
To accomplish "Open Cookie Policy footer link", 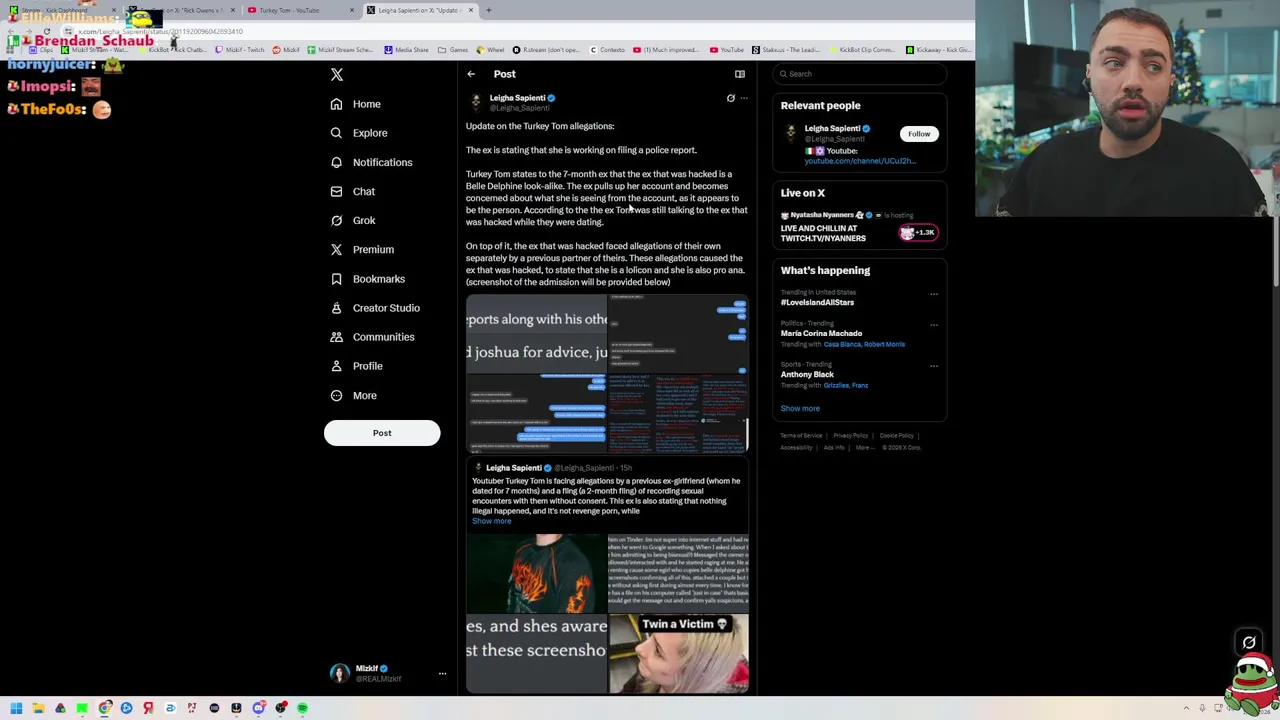I will point(897,436).
